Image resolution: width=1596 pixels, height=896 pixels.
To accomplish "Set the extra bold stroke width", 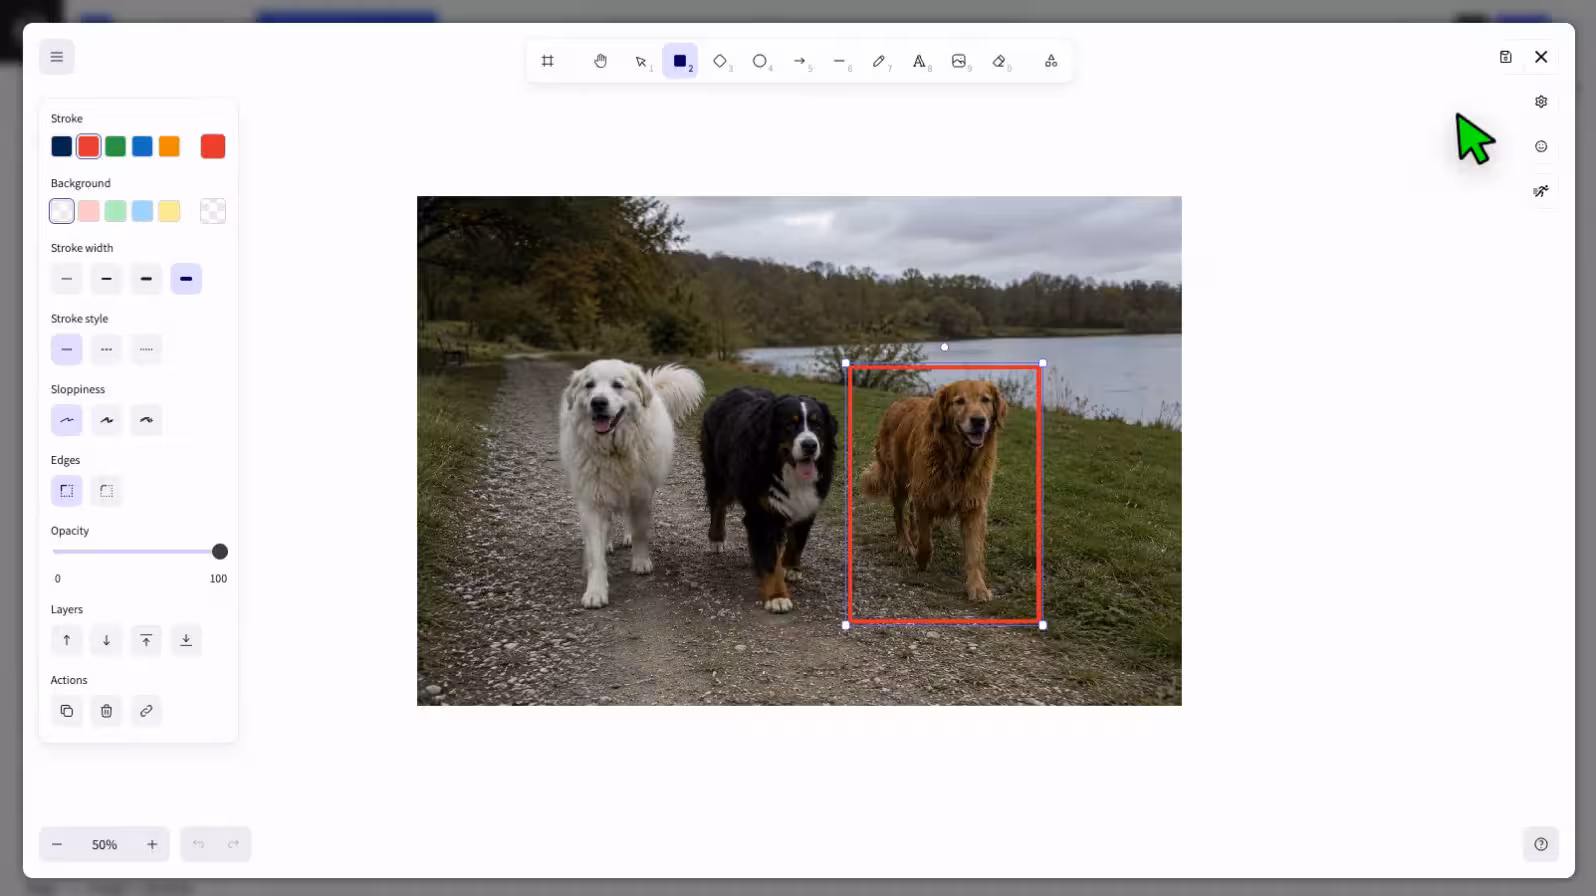I will [x=186, y=279].
